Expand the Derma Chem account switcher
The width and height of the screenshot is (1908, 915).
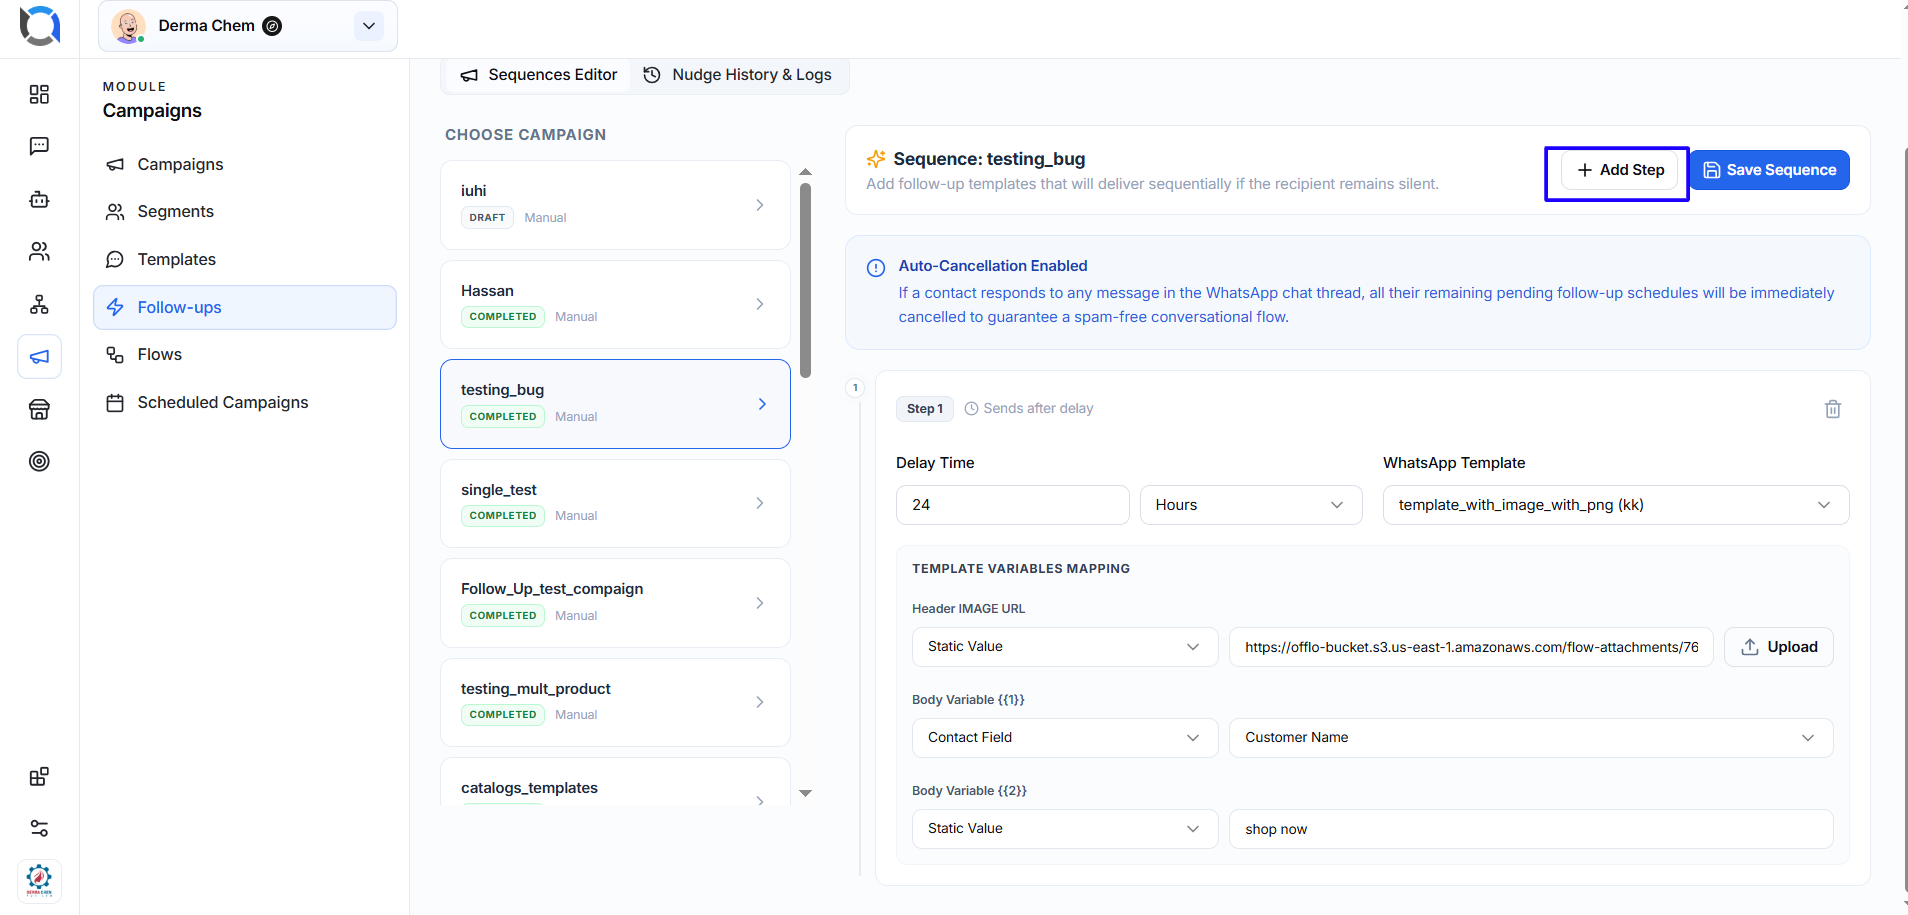[369, 26]
